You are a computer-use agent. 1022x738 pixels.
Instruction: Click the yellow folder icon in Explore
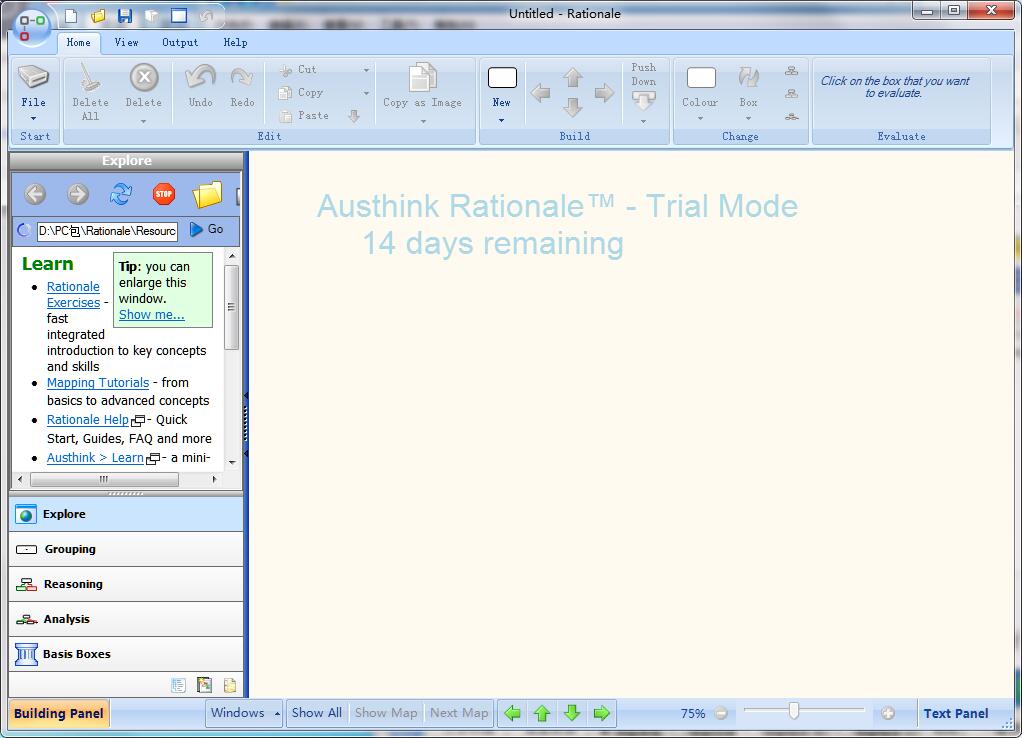pos(207,194)
